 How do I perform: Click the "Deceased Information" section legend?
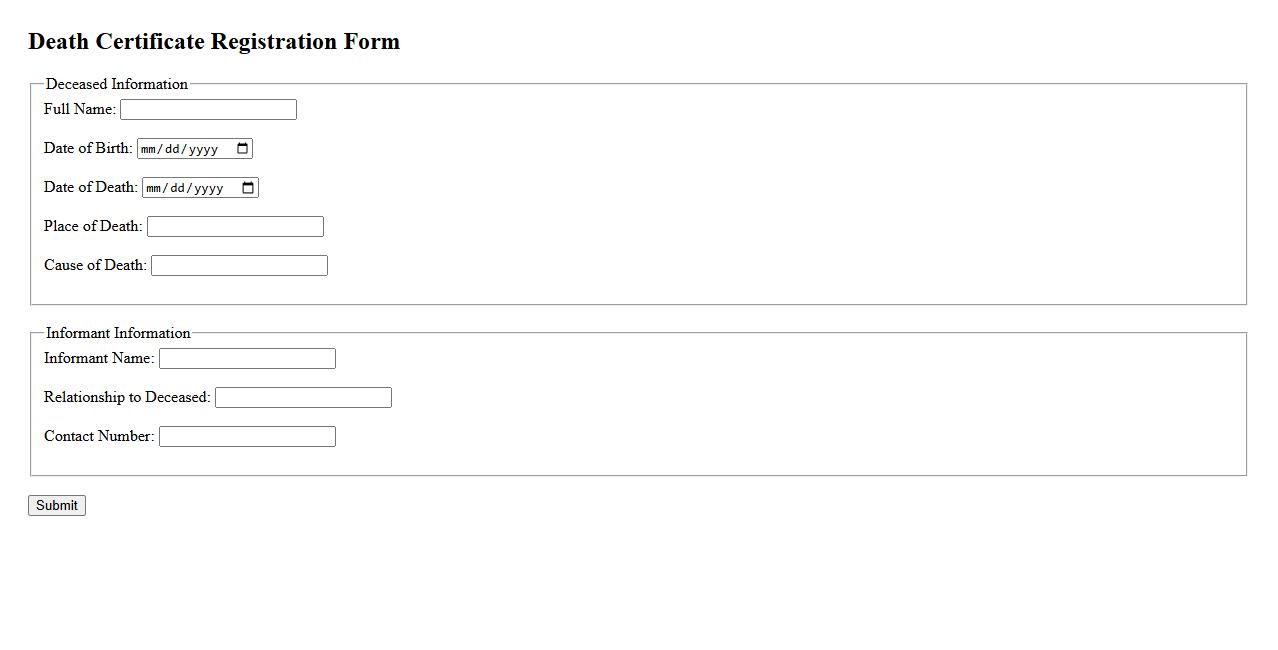(x=116, y=84)
